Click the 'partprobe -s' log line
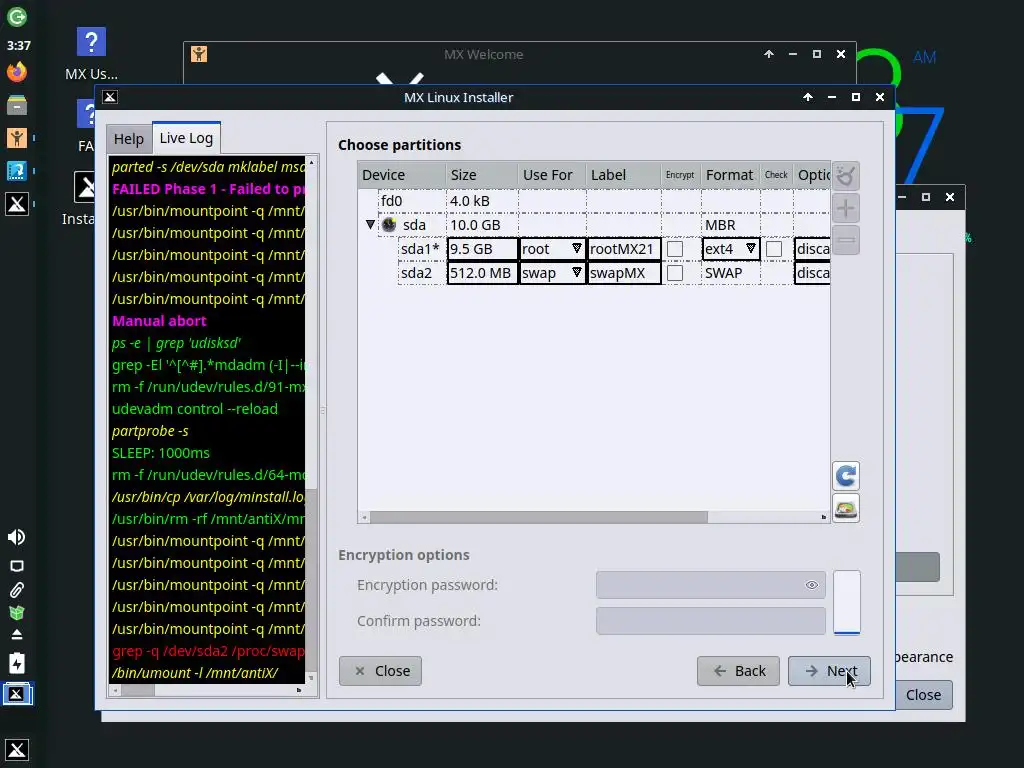Screen dimensions: 1024x768 point(150,431)
